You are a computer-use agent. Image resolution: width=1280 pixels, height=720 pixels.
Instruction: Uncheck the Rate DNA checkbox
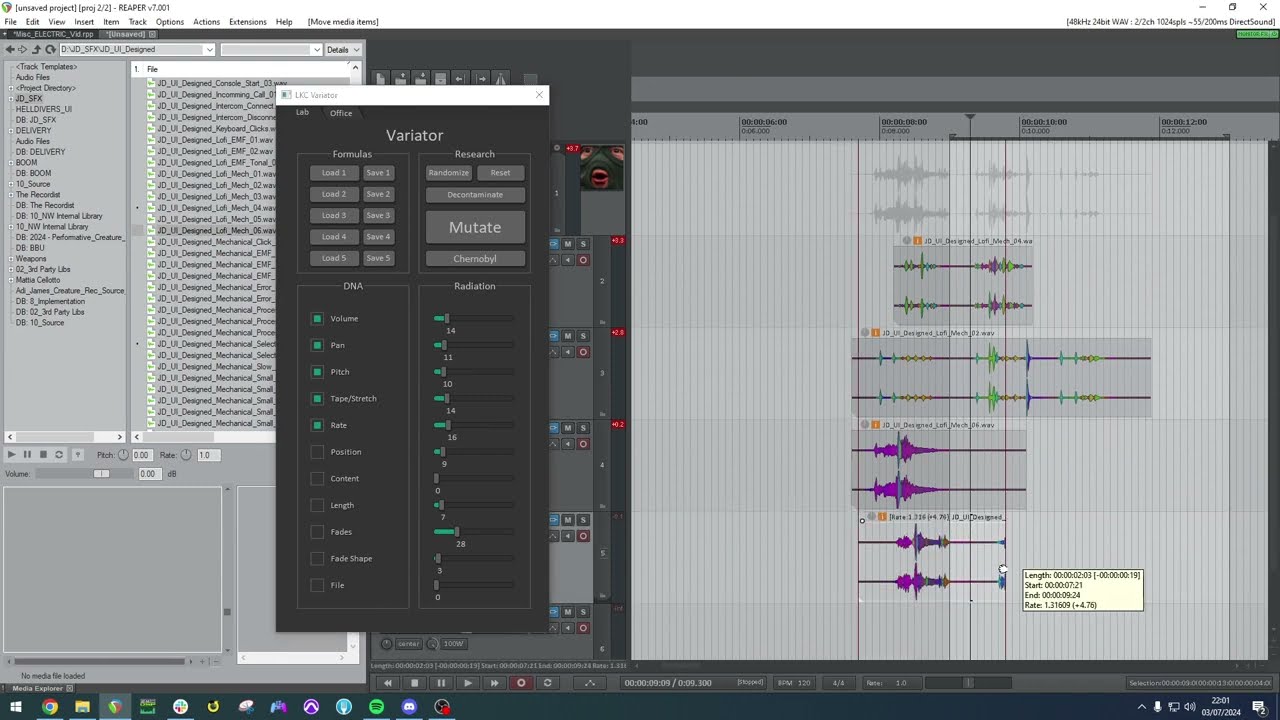point(317,425)
